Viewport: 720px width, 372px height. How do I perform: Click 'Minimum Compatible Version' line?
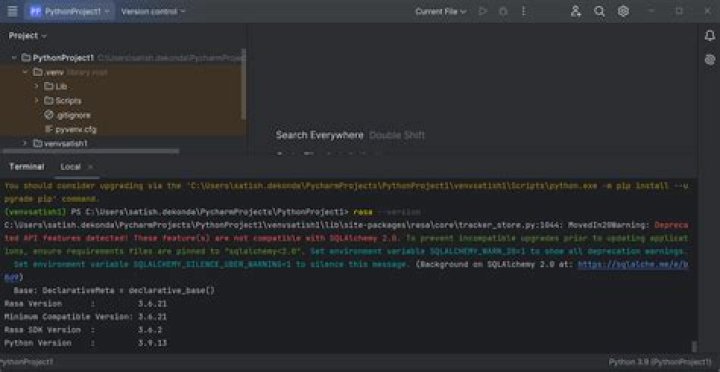86,317
